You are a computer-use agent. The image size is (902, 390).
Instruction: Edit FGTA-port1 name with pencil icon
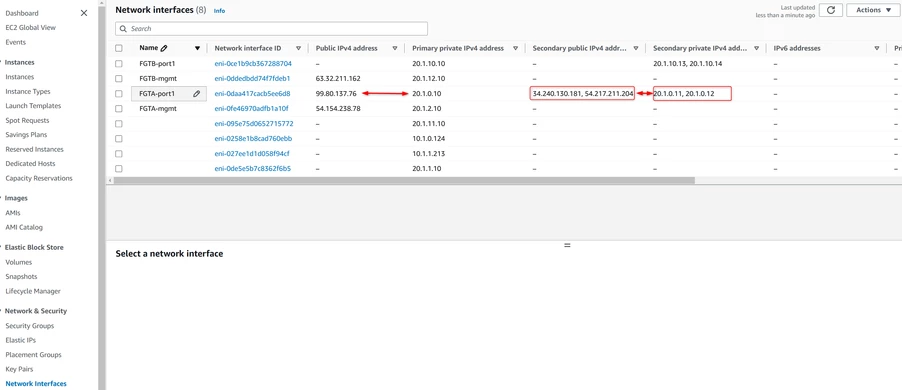tap(197, 93)
